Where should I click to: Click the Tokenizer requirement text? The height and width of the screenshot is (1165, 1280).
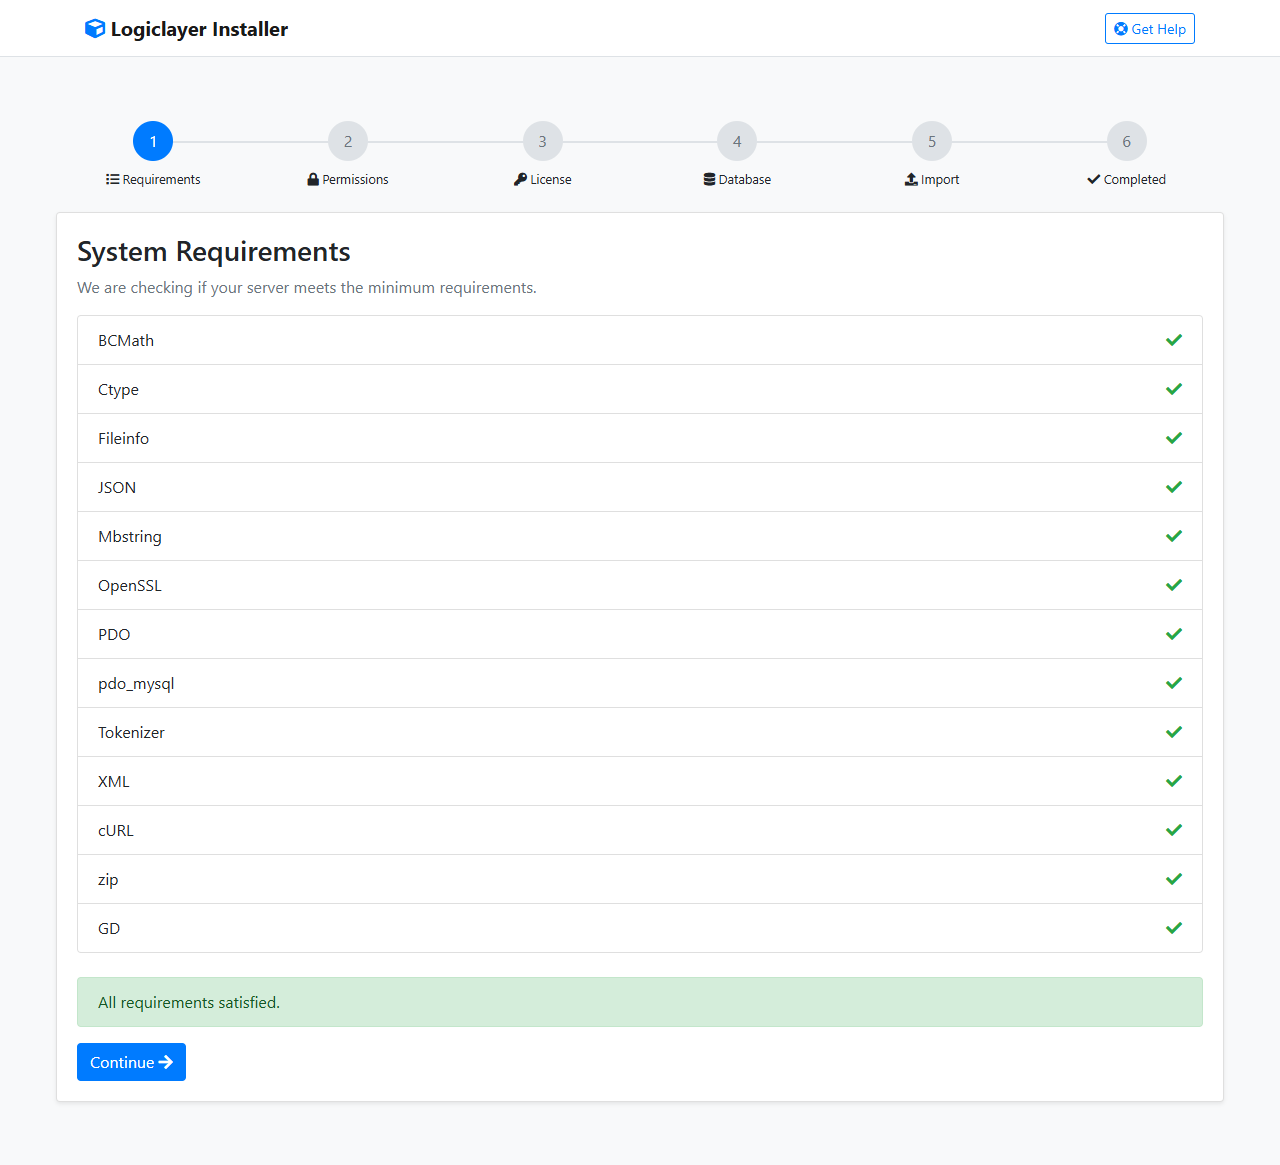click(x=131, y=732)
